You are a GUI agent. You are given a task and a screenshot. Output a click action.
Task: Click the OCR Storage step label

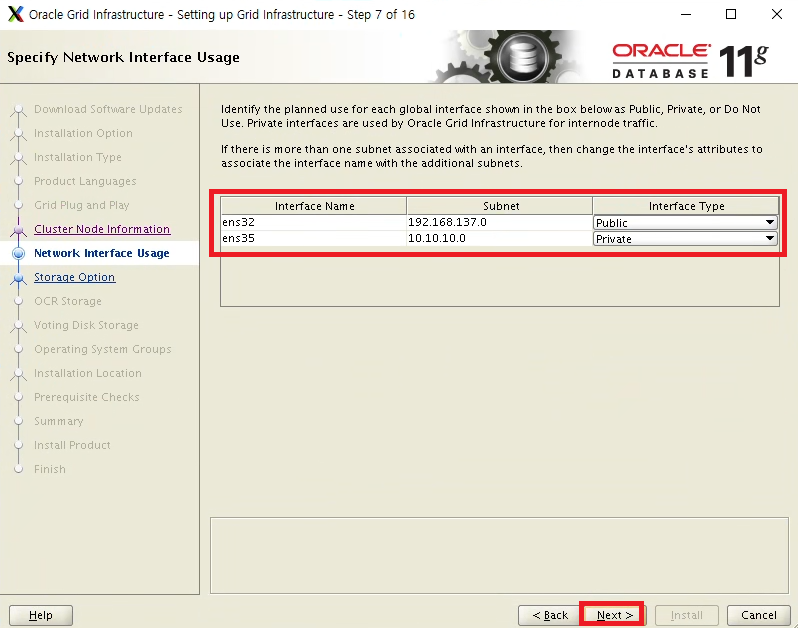(68, 301)
